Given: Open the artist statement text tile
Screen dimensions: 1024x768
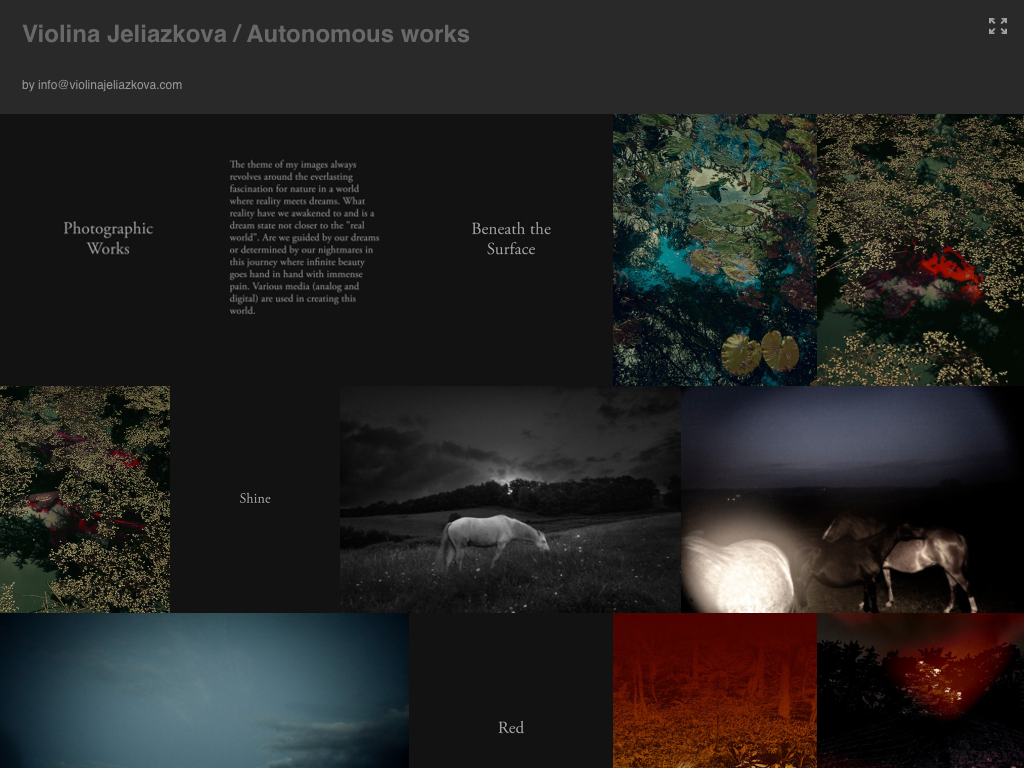Looking at the screenshot, I should [x=304, y=238].
